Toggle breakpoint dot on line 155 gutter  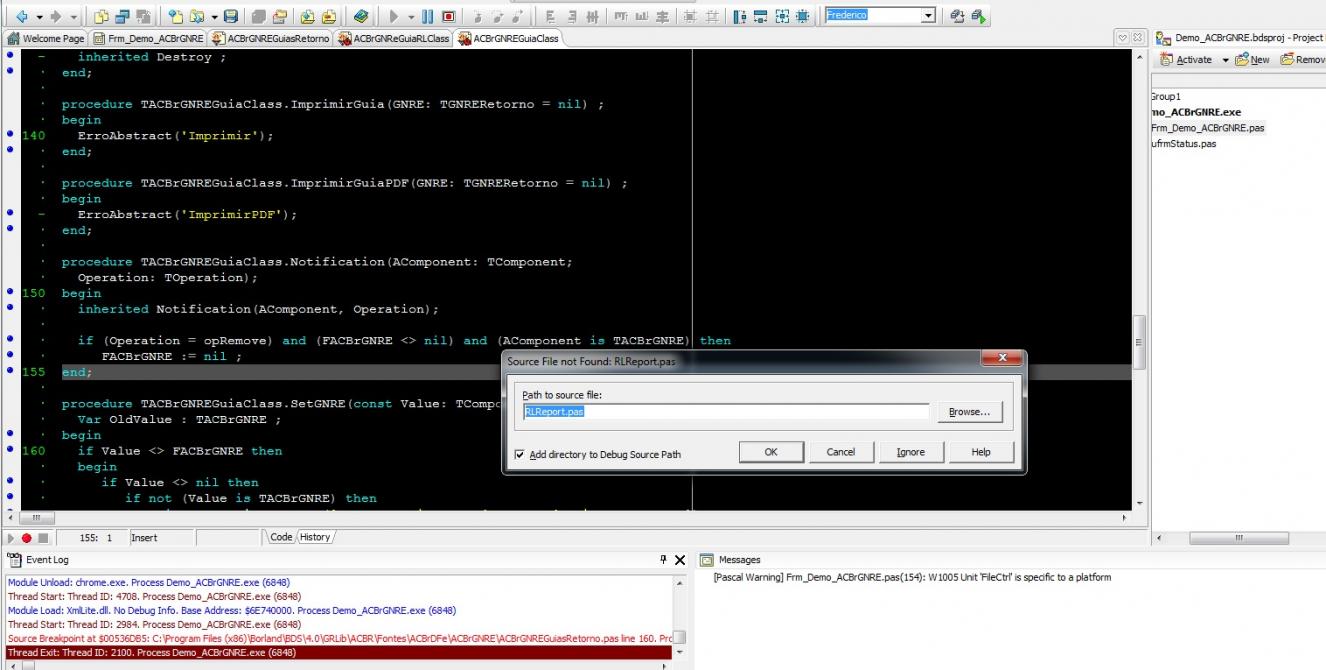click(10, 372)
